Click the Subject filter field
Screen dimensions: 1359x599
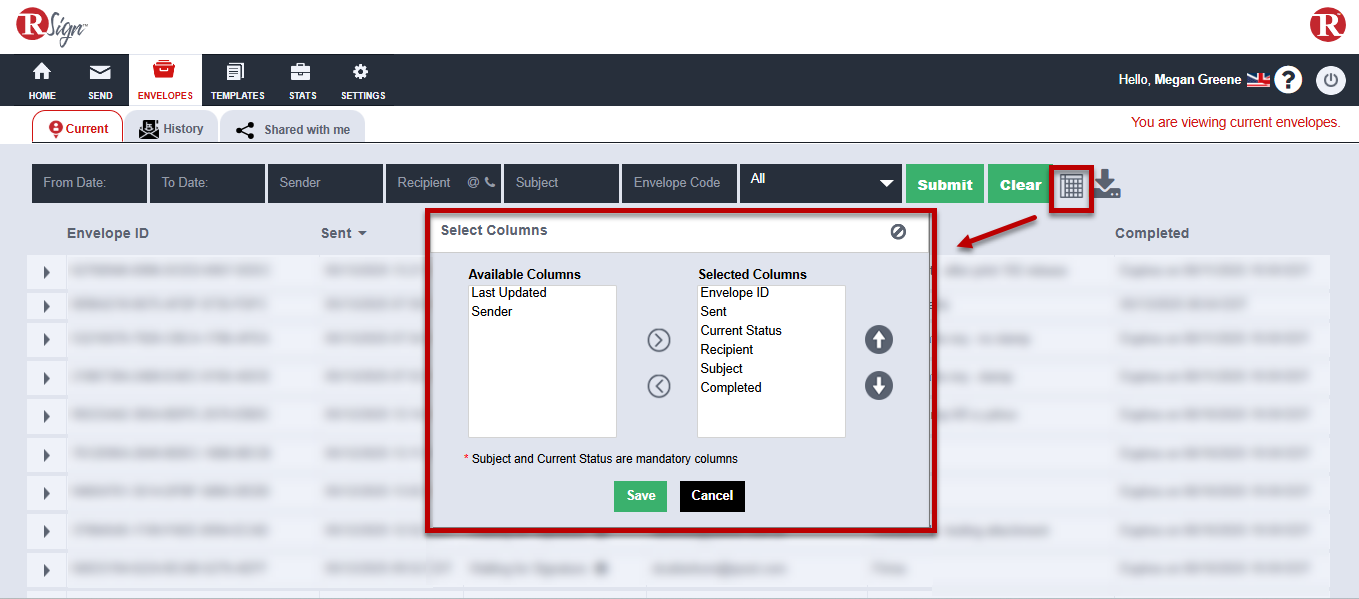(561, 183)
